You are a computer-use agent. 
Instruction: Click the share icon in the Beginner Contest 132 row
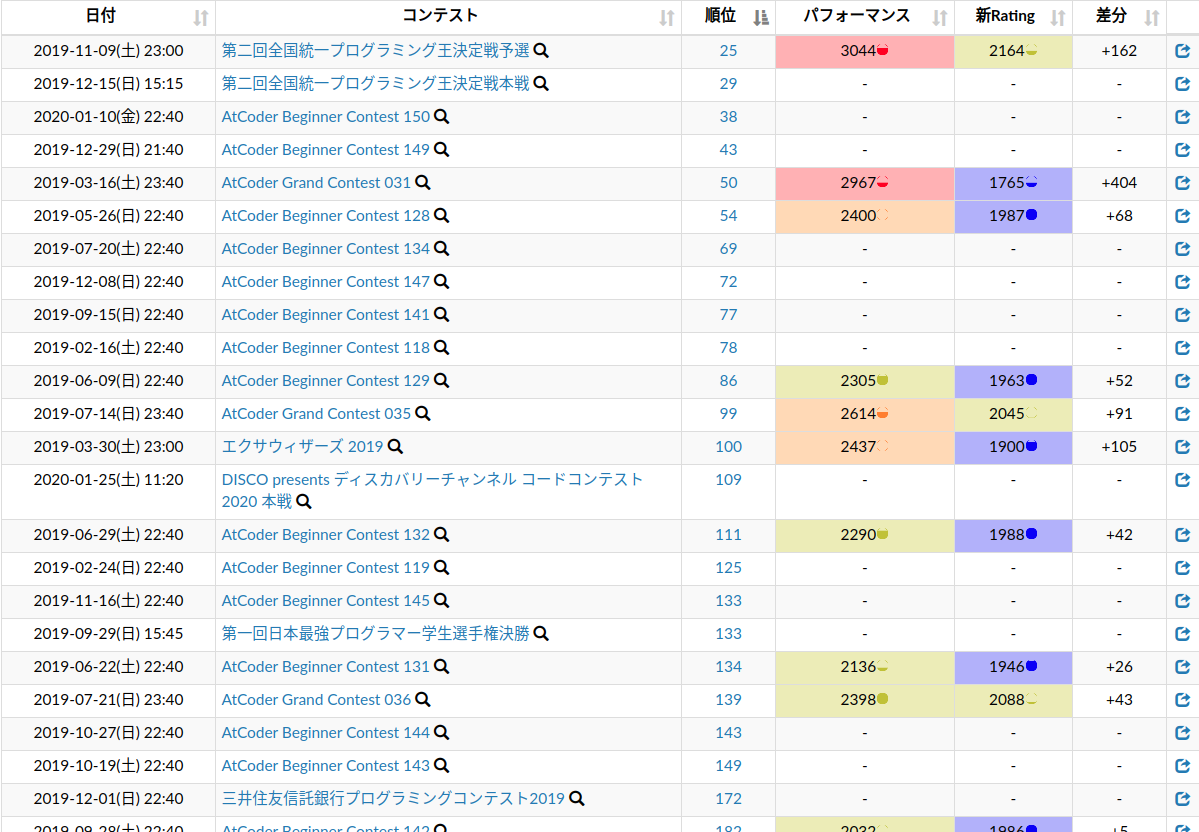[1182, 535]
